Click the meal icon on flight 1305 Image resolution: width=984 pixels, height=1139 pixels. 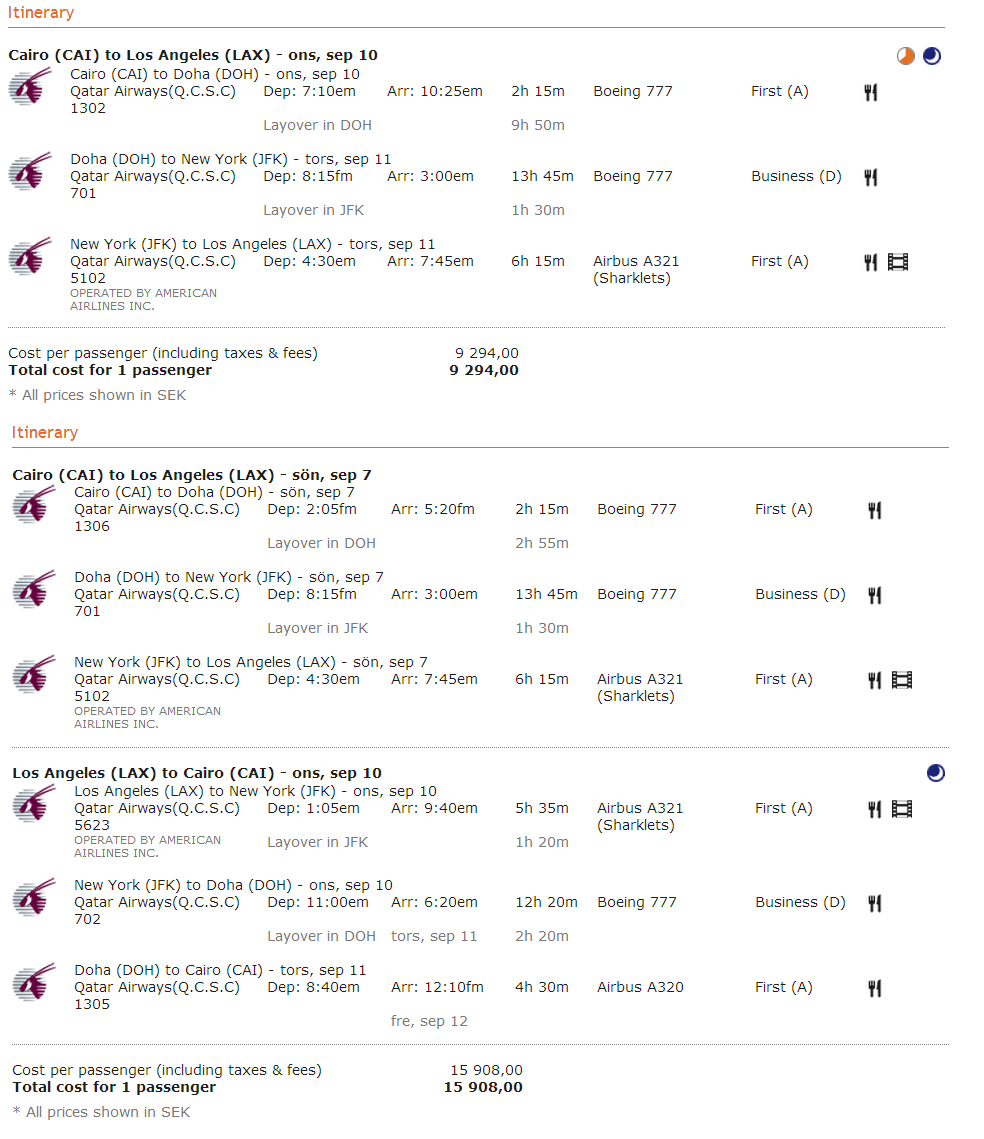(x=875, y=989)
